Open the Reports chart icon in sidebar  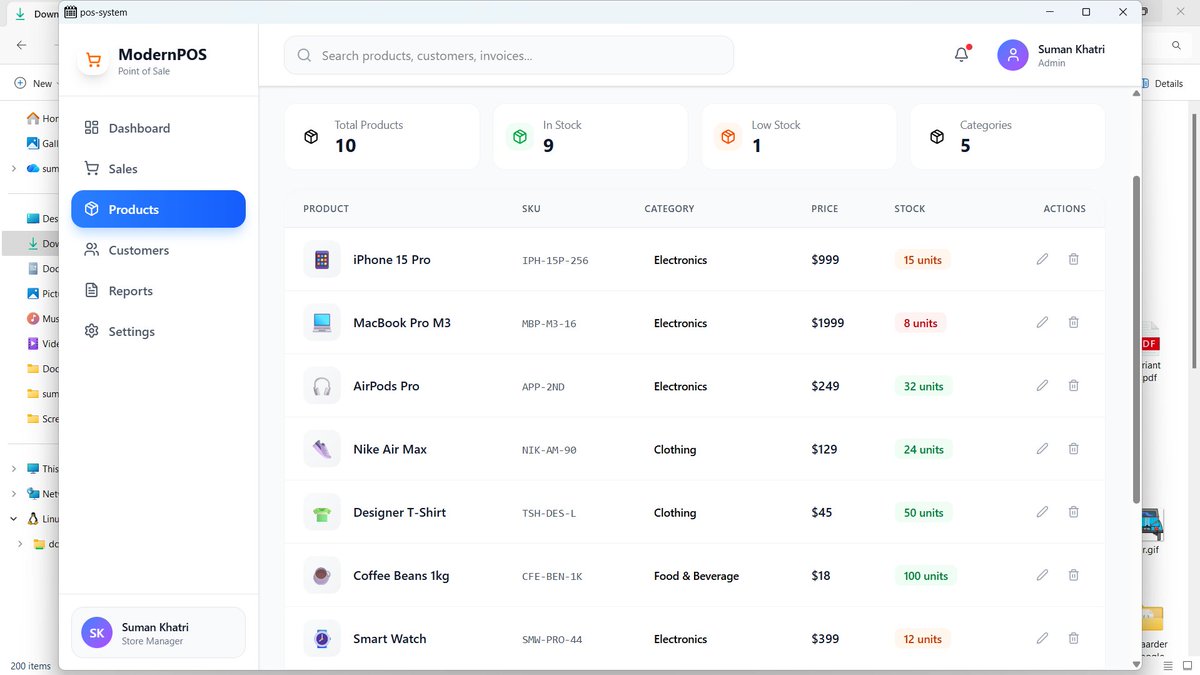coord(91,290)
